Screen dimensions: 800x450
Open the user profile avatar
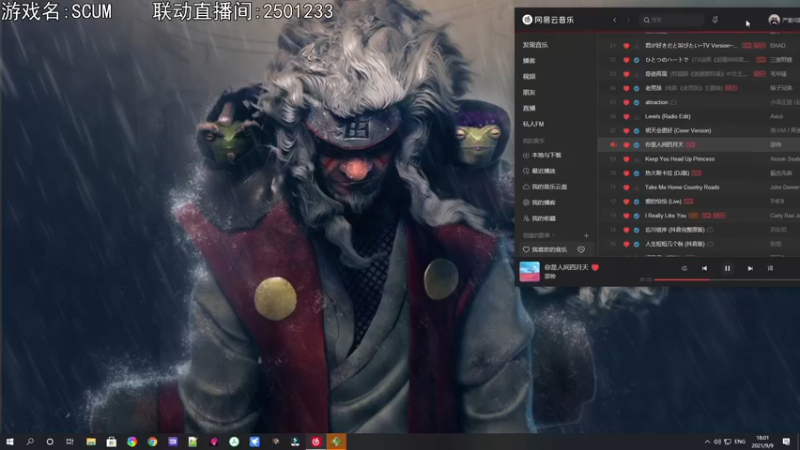point(774,20)
